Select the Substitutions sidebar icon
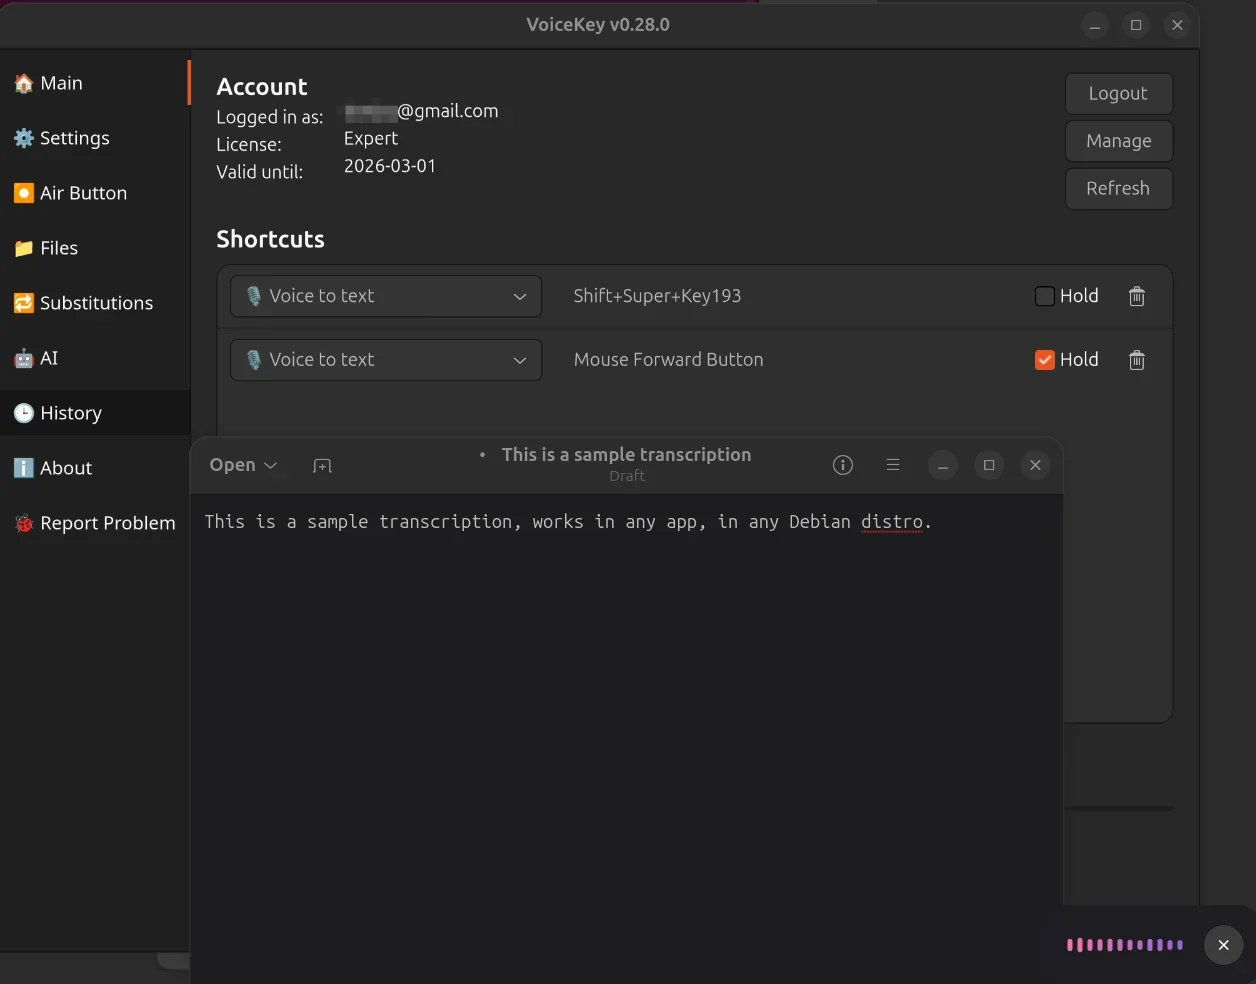The height and width of the screenshot is (984, 1256). [23, 303]
